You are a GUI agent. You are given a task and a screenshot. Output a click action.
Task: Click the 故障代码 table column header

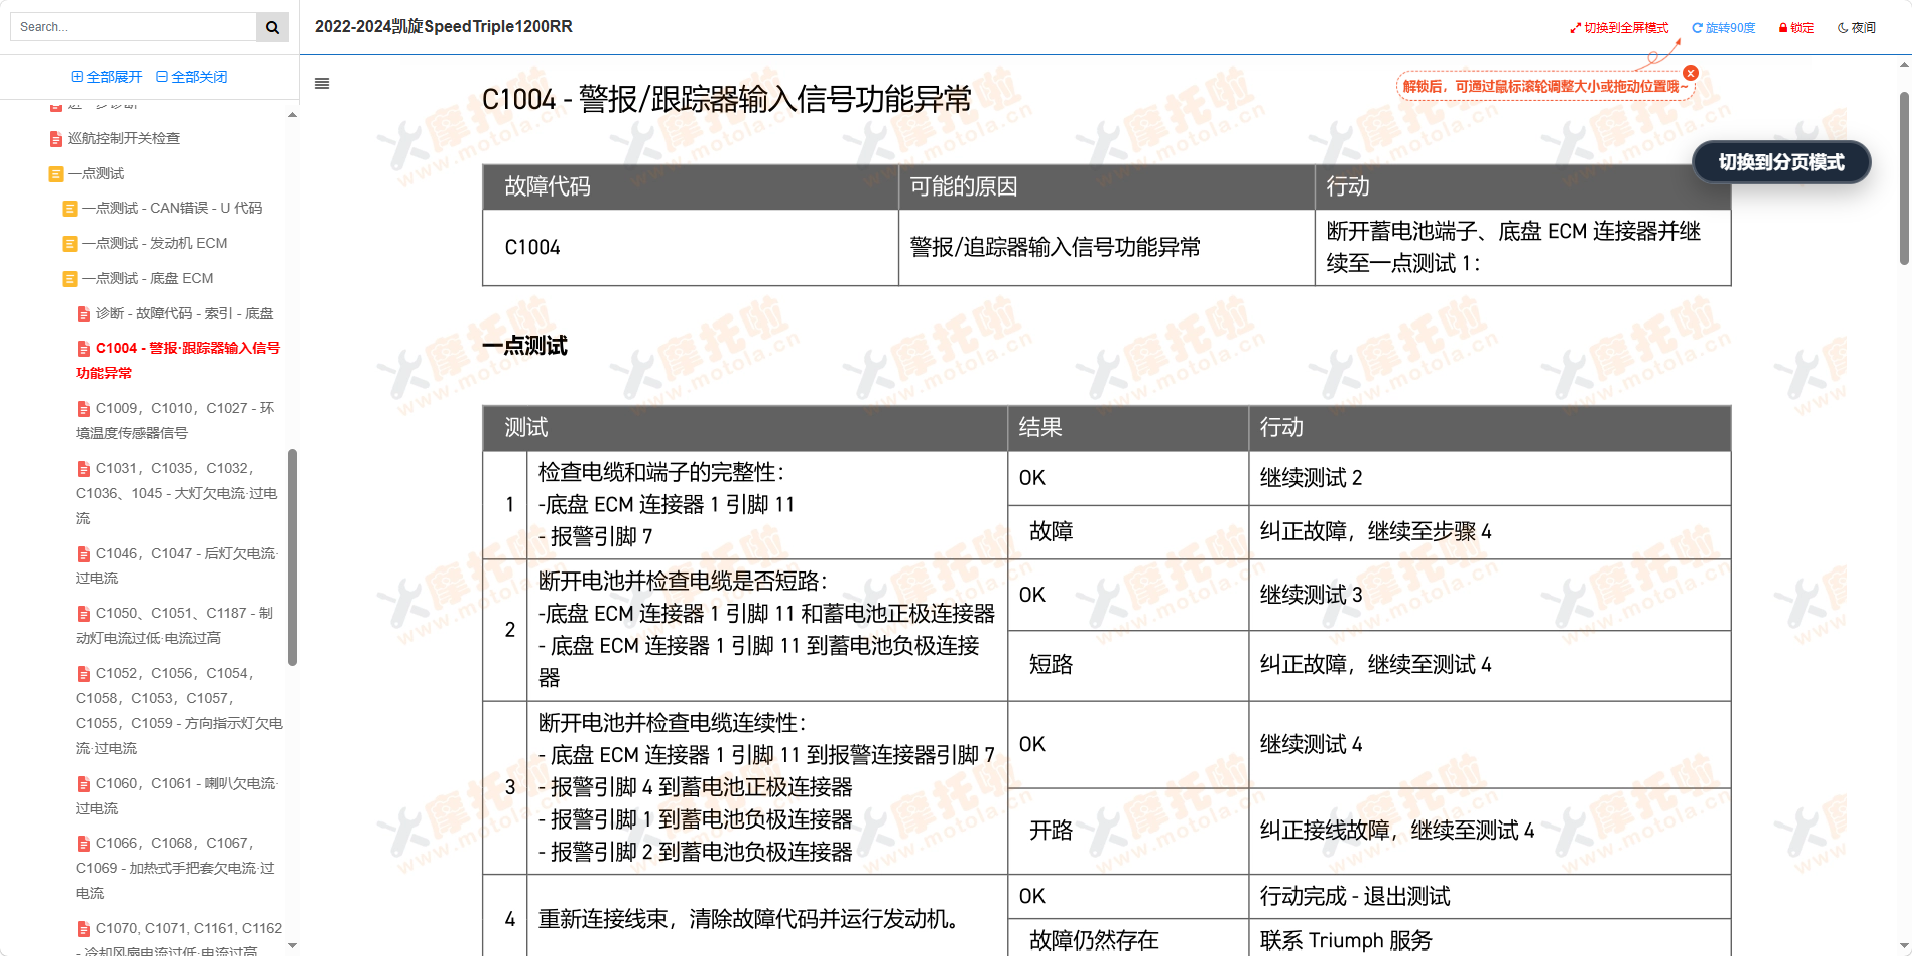click(690, 187)
